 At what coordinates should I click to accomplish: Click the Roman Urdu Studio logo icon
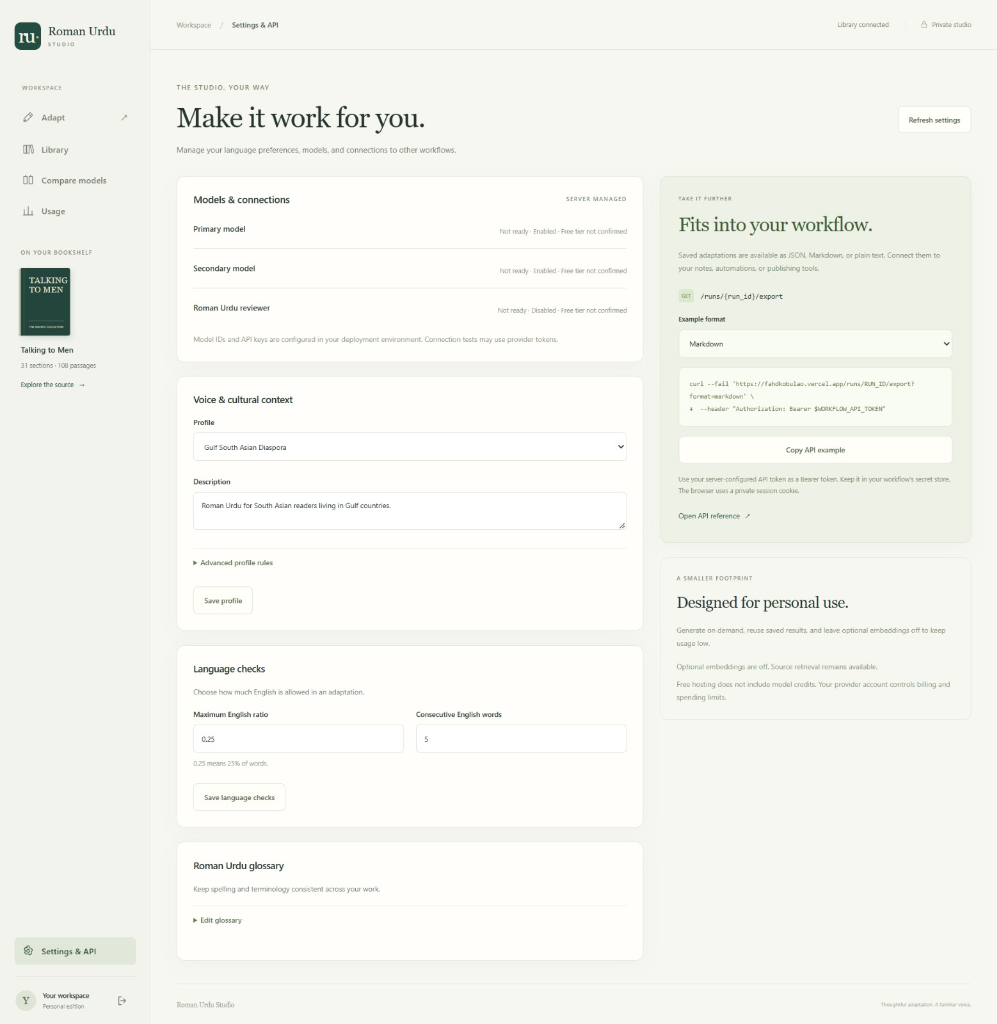point(27,37)
